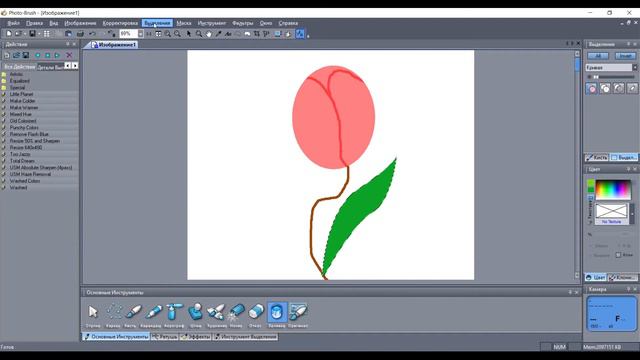This screenshot has height=360, width=640.
Task: Open the zoom percentage dropdown arrow
Action: coord(140,34)
